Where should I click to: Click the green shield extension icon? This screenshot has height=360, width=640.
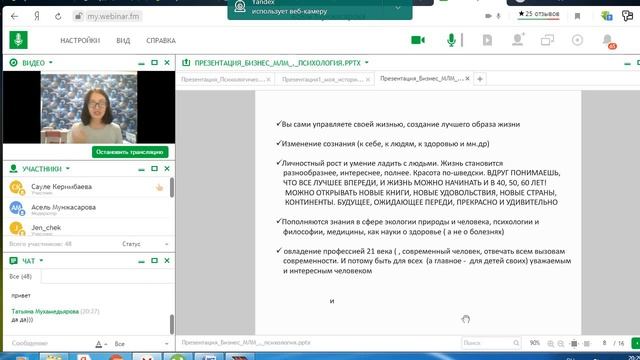pyautogui.click(x=607, y=16)
